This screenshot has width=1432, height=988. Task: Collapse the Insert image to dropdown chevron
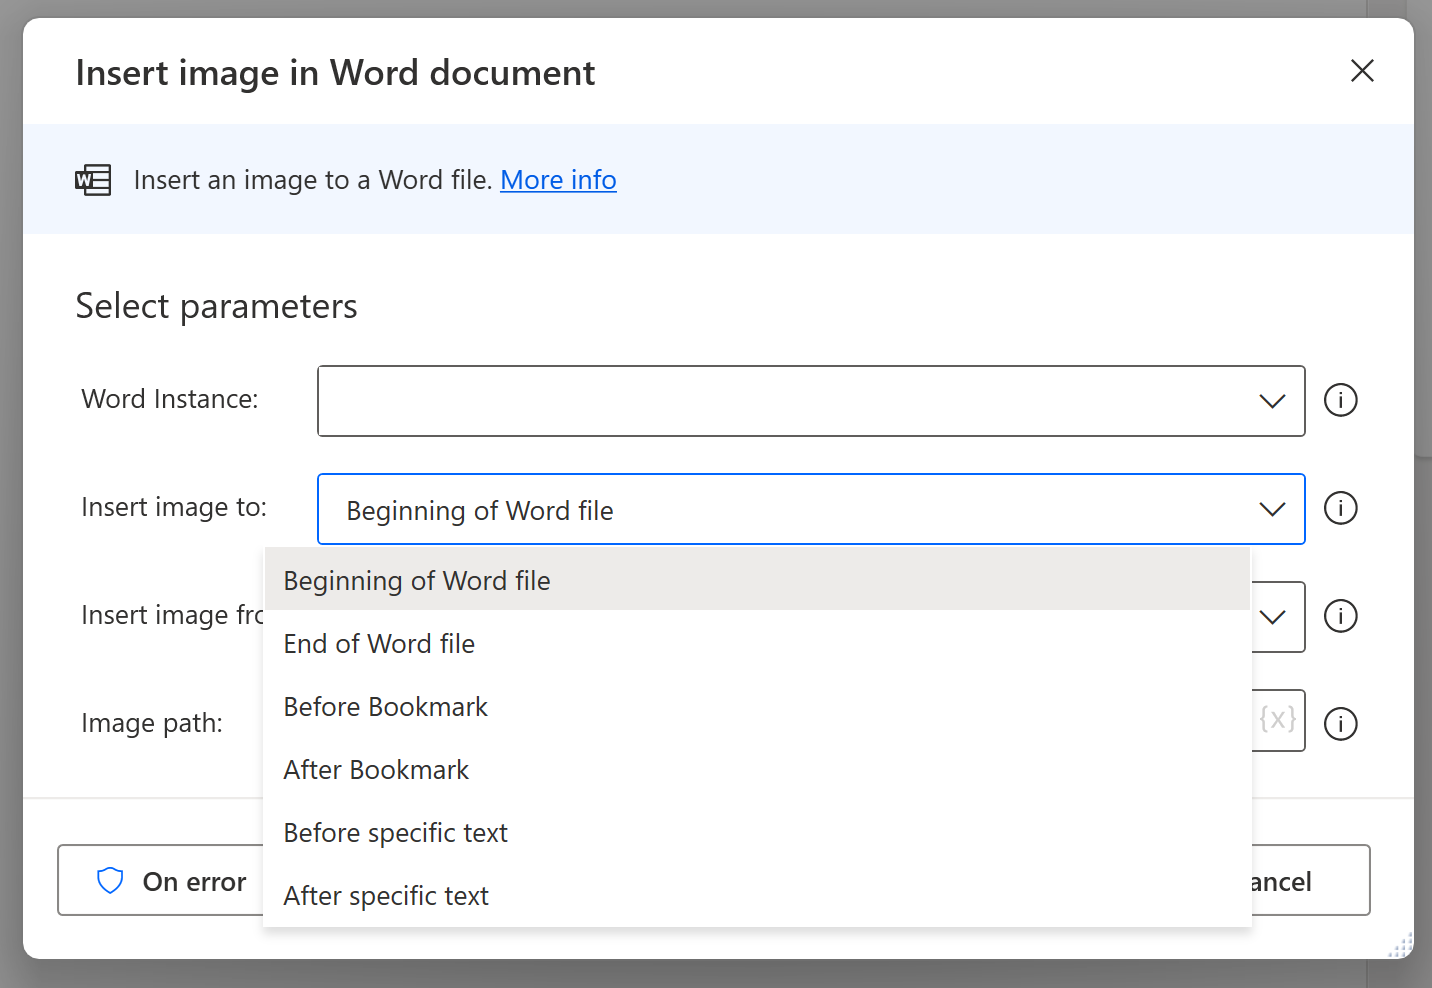(1272, 509)
